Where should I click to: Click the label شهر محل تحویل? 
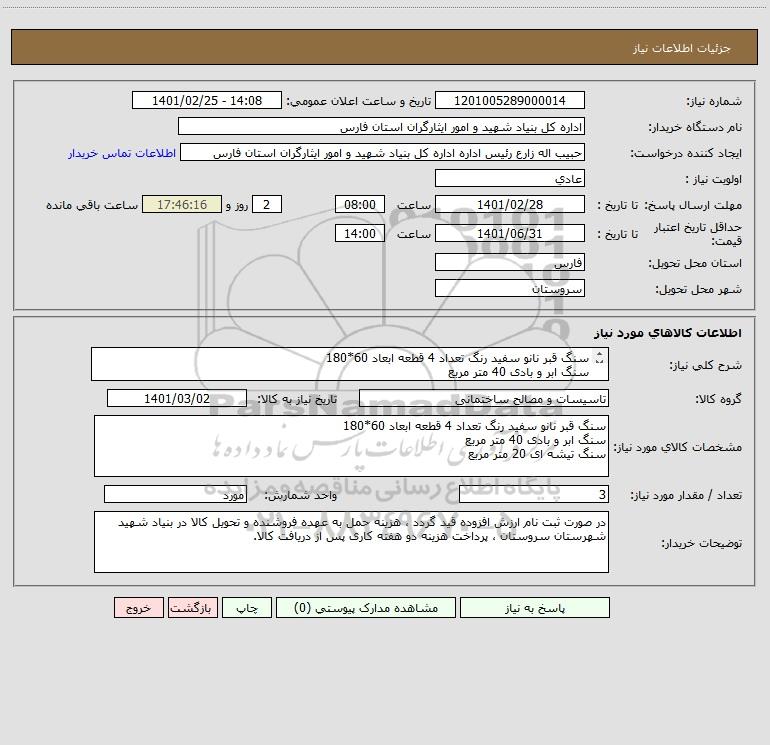click(698, 289)
